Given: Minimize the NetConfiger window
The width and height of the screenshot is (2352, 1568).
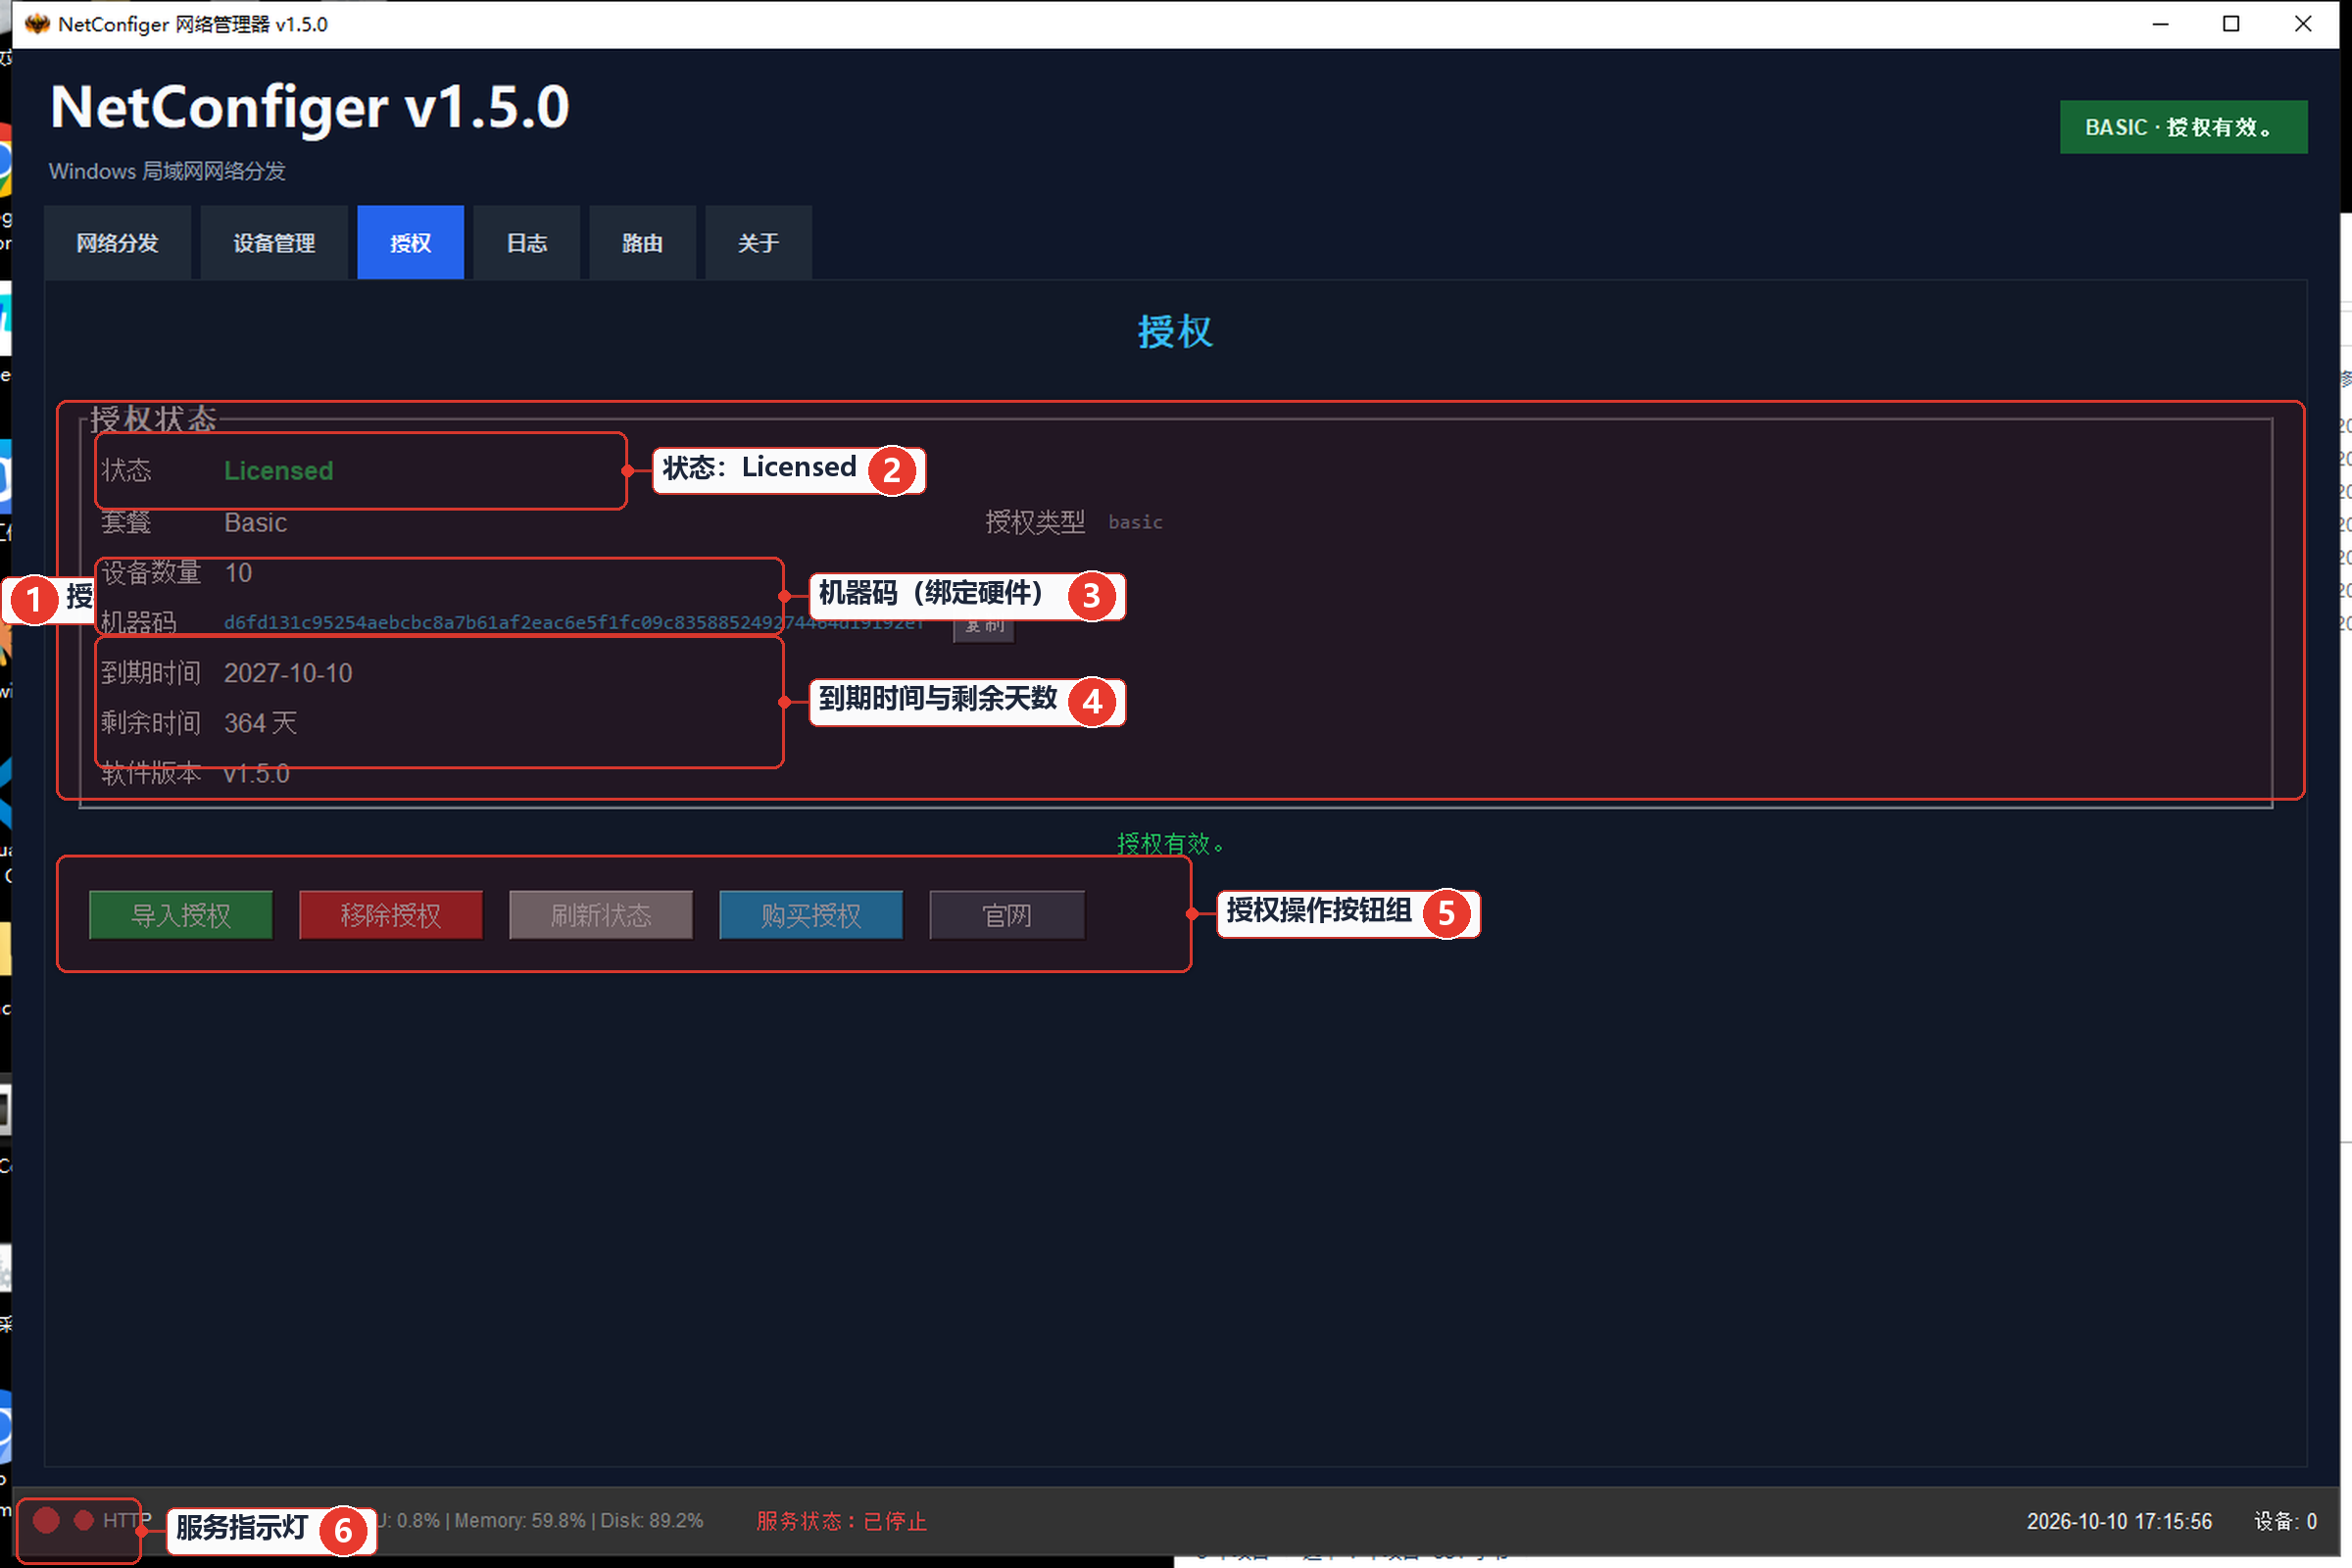Looking at the screenshot, I should click(2160, 24).
